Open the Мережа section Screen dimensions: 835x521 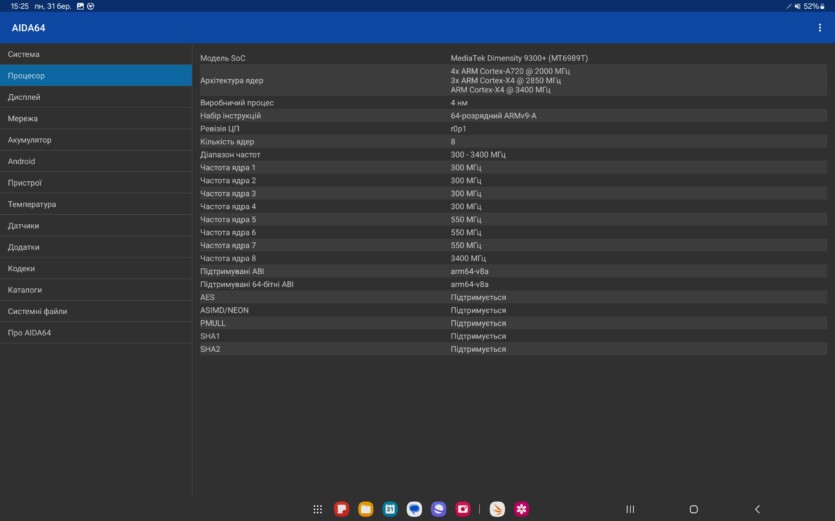click(x=96, y=118)
